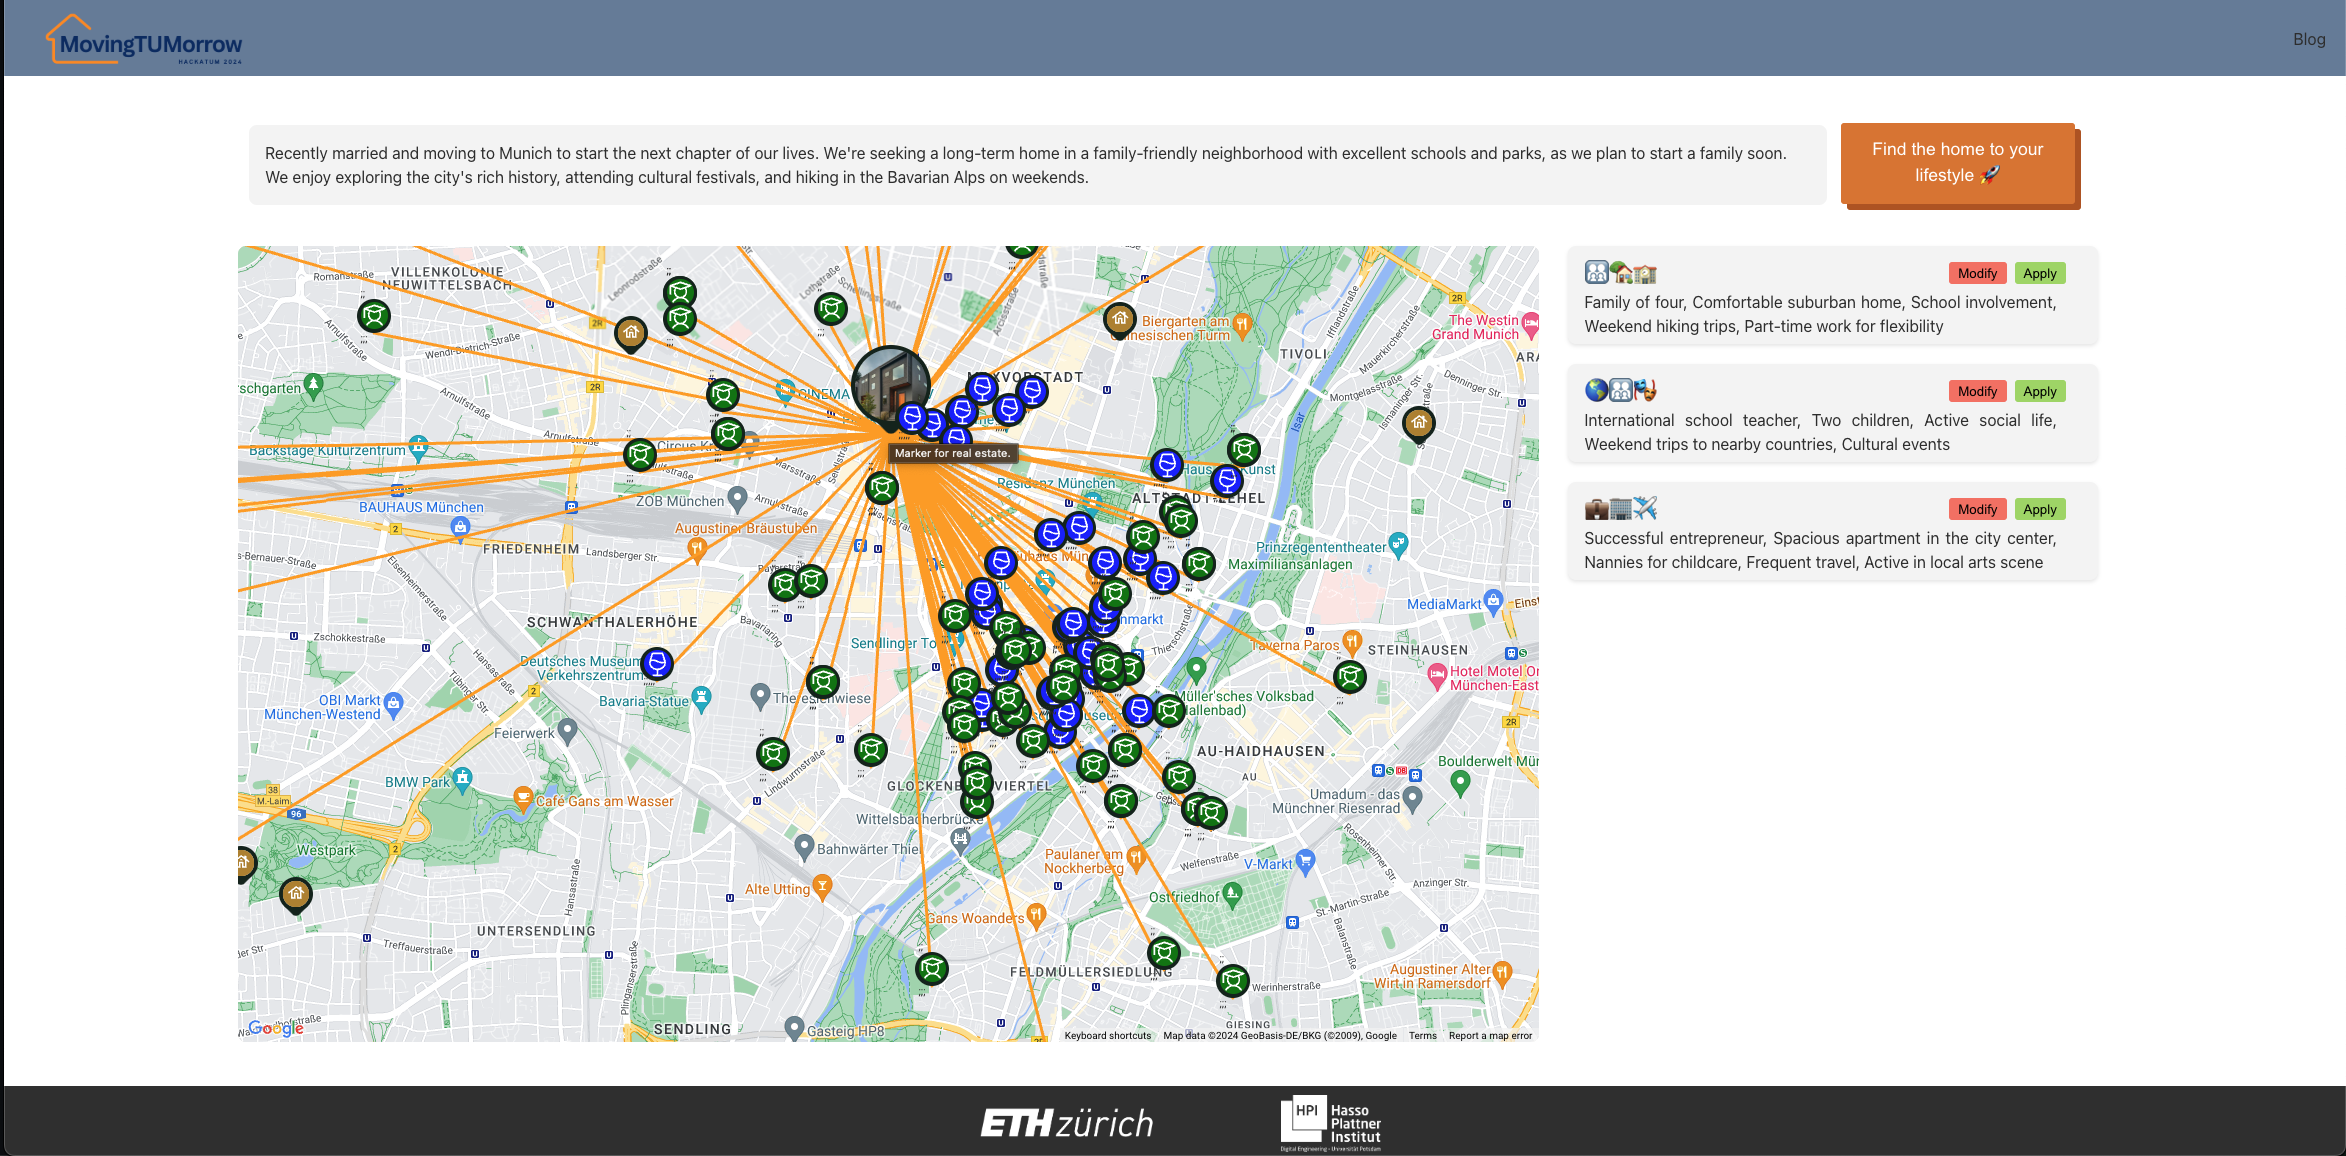Click brown house marker near Ismaninger Straße
This screenshot has width=2346, height=1156.
click(x=1418, y=422)
